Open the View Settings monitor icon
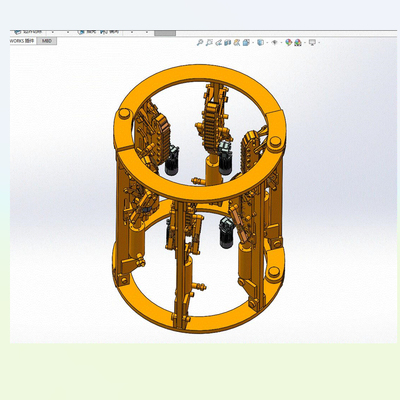Screen dimensions: 400x400 click(312, 42)
